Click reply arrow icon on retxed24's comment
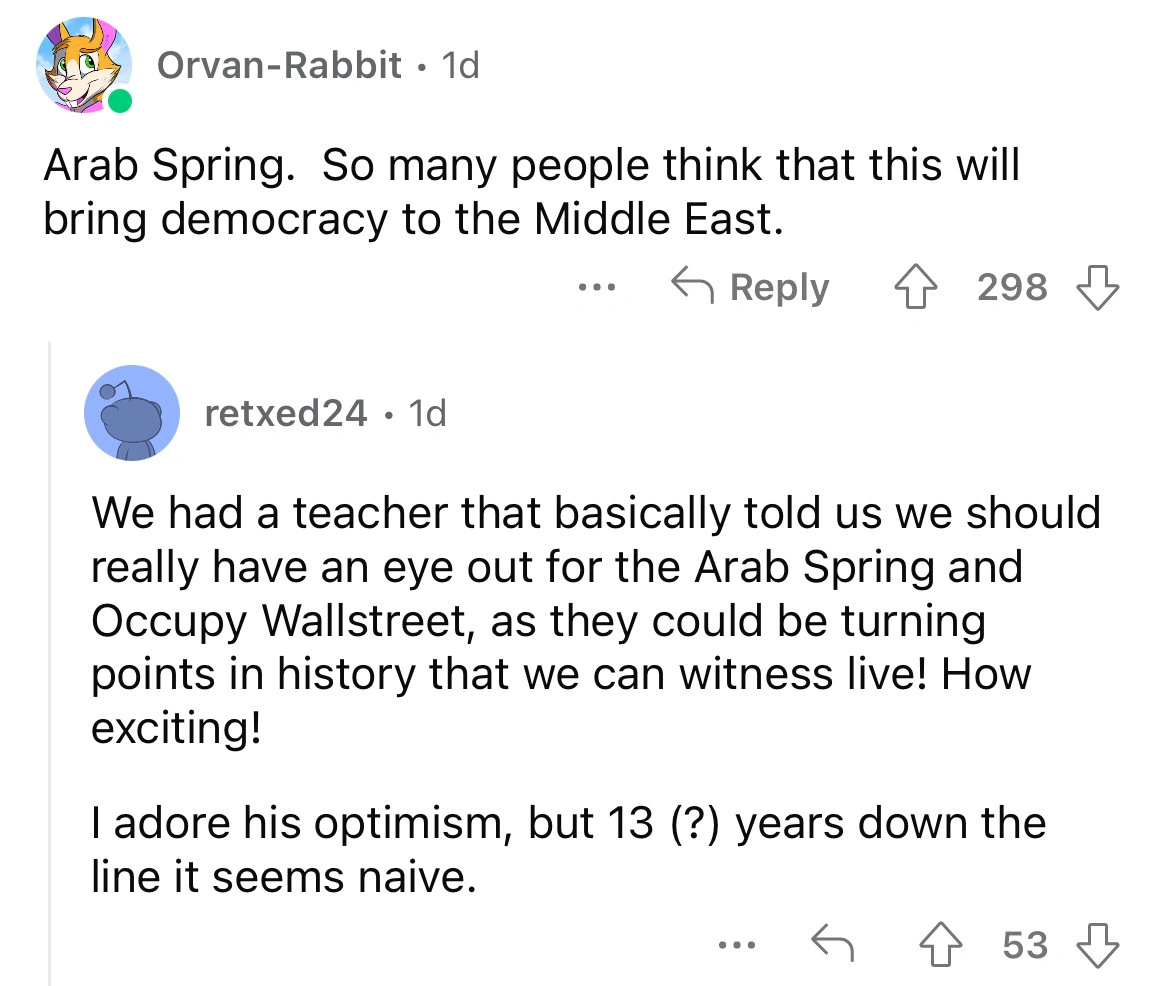 point(829,944)
